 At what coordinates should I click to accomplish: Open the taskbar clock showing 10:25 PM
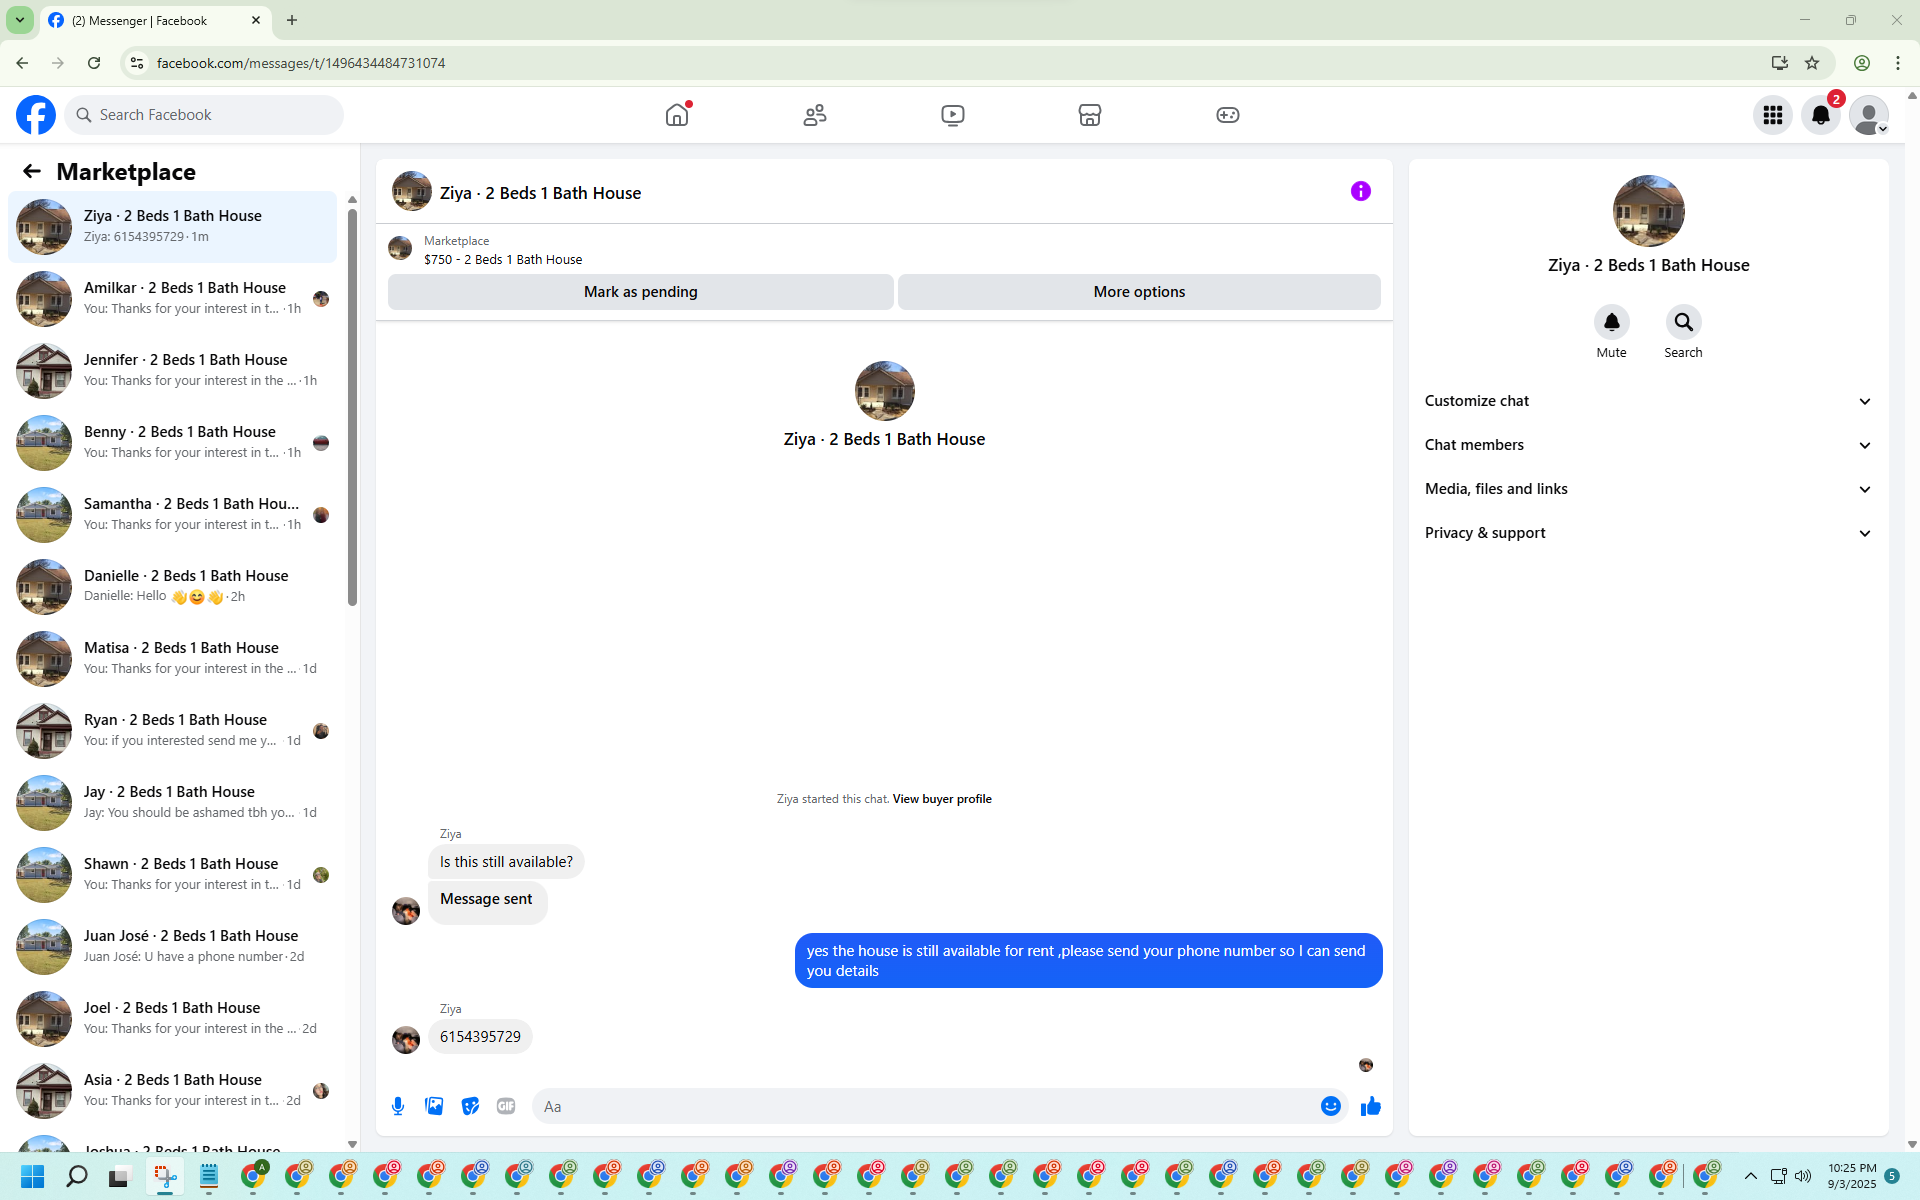tap(1852, 1176)
